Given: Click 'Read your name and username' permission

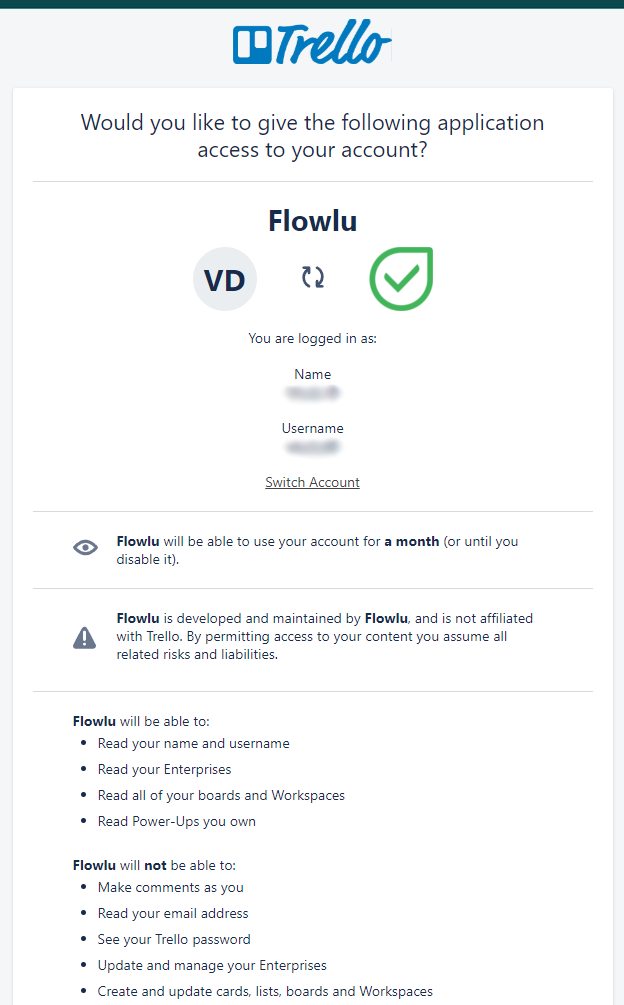Looking at the screenshot, I should click(x=193, y=743).
